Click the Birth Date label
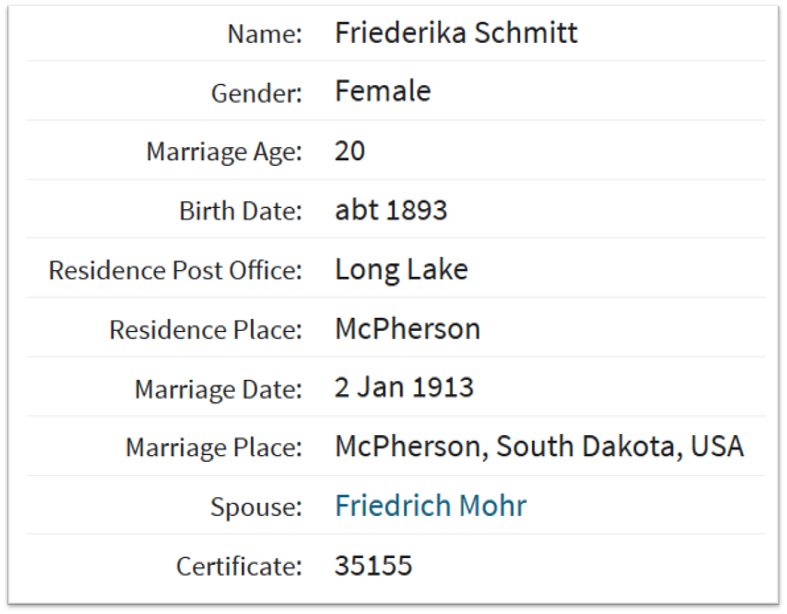 pyautogui.click(x=241, y=211)
